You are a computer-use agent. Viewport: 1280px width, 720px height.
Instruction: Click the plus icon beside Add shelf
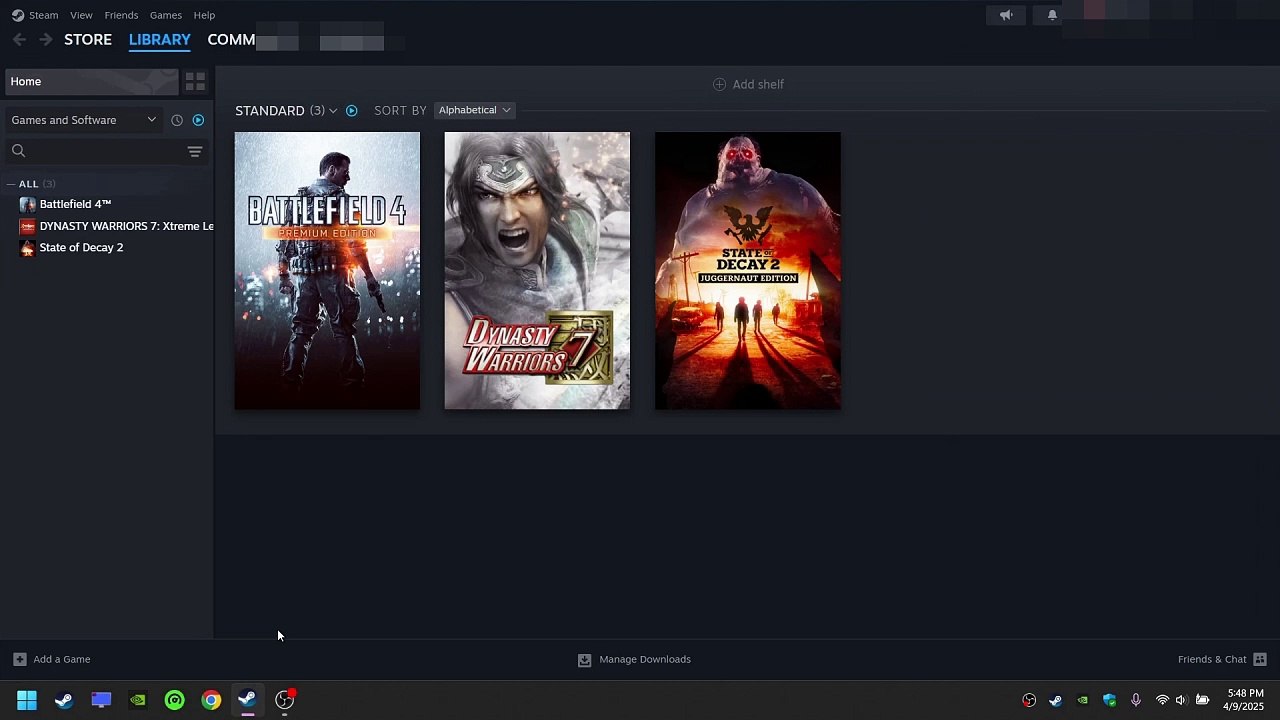click(x=719, y=84)
